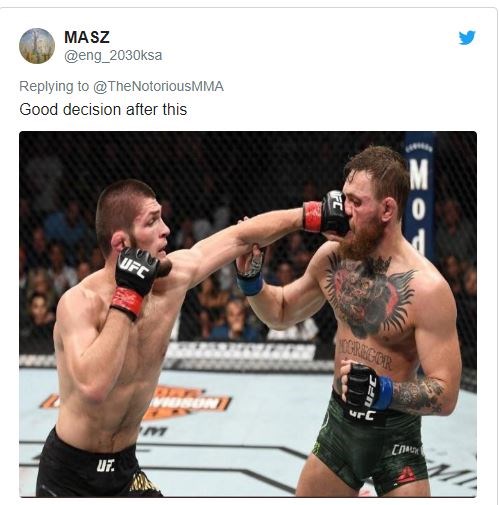Open the @TheNotoriousMMA mention link
The width and height of the screenshot is (499, 505).
pyautogui.click(x=158, y=86)
